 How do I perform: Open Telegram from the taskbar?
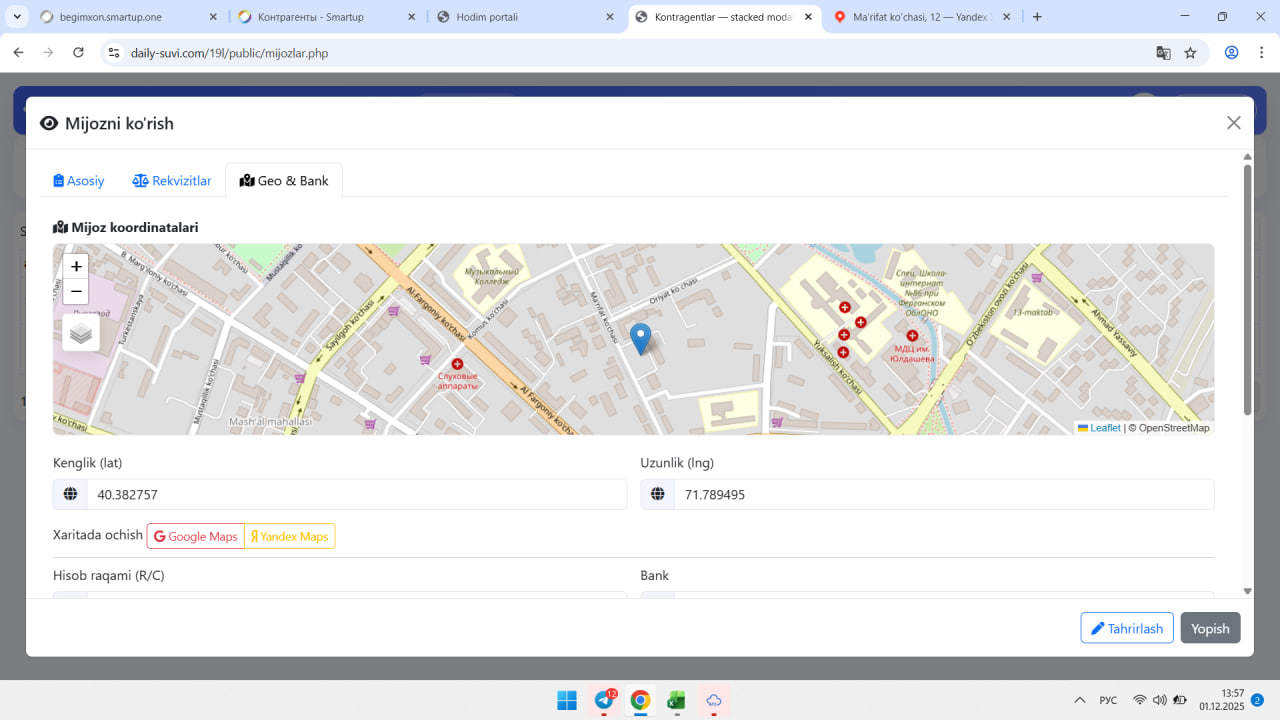pos(604,700)
